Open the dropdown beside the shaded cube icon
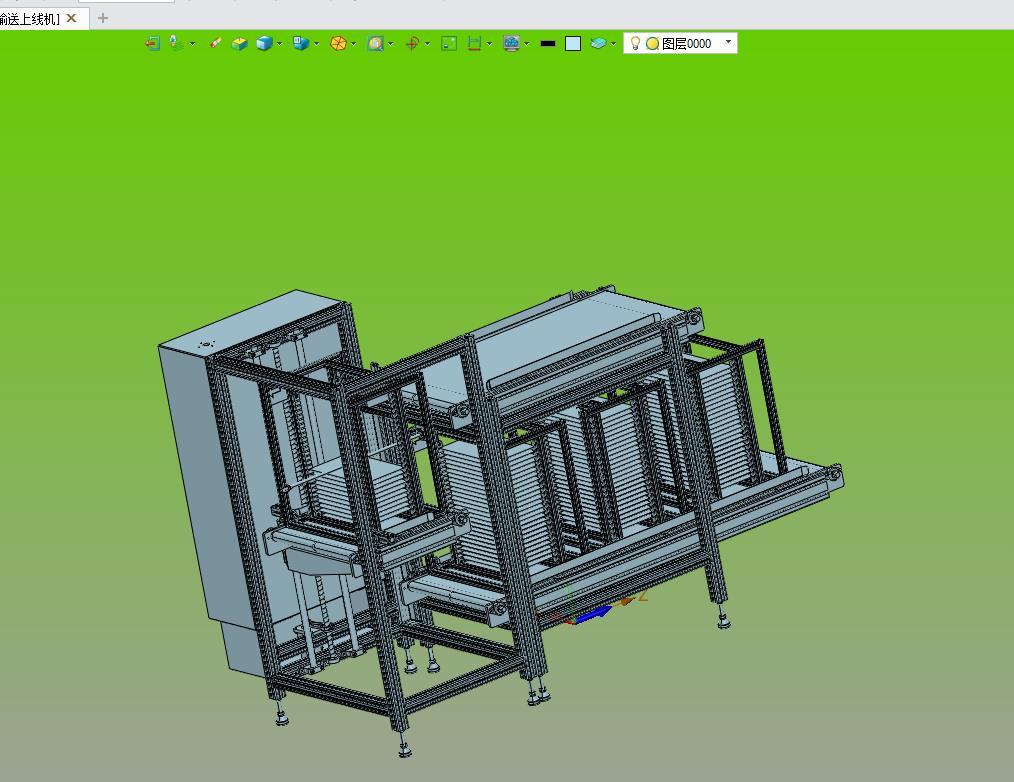 pyautogui.click(x=279, y=44)
